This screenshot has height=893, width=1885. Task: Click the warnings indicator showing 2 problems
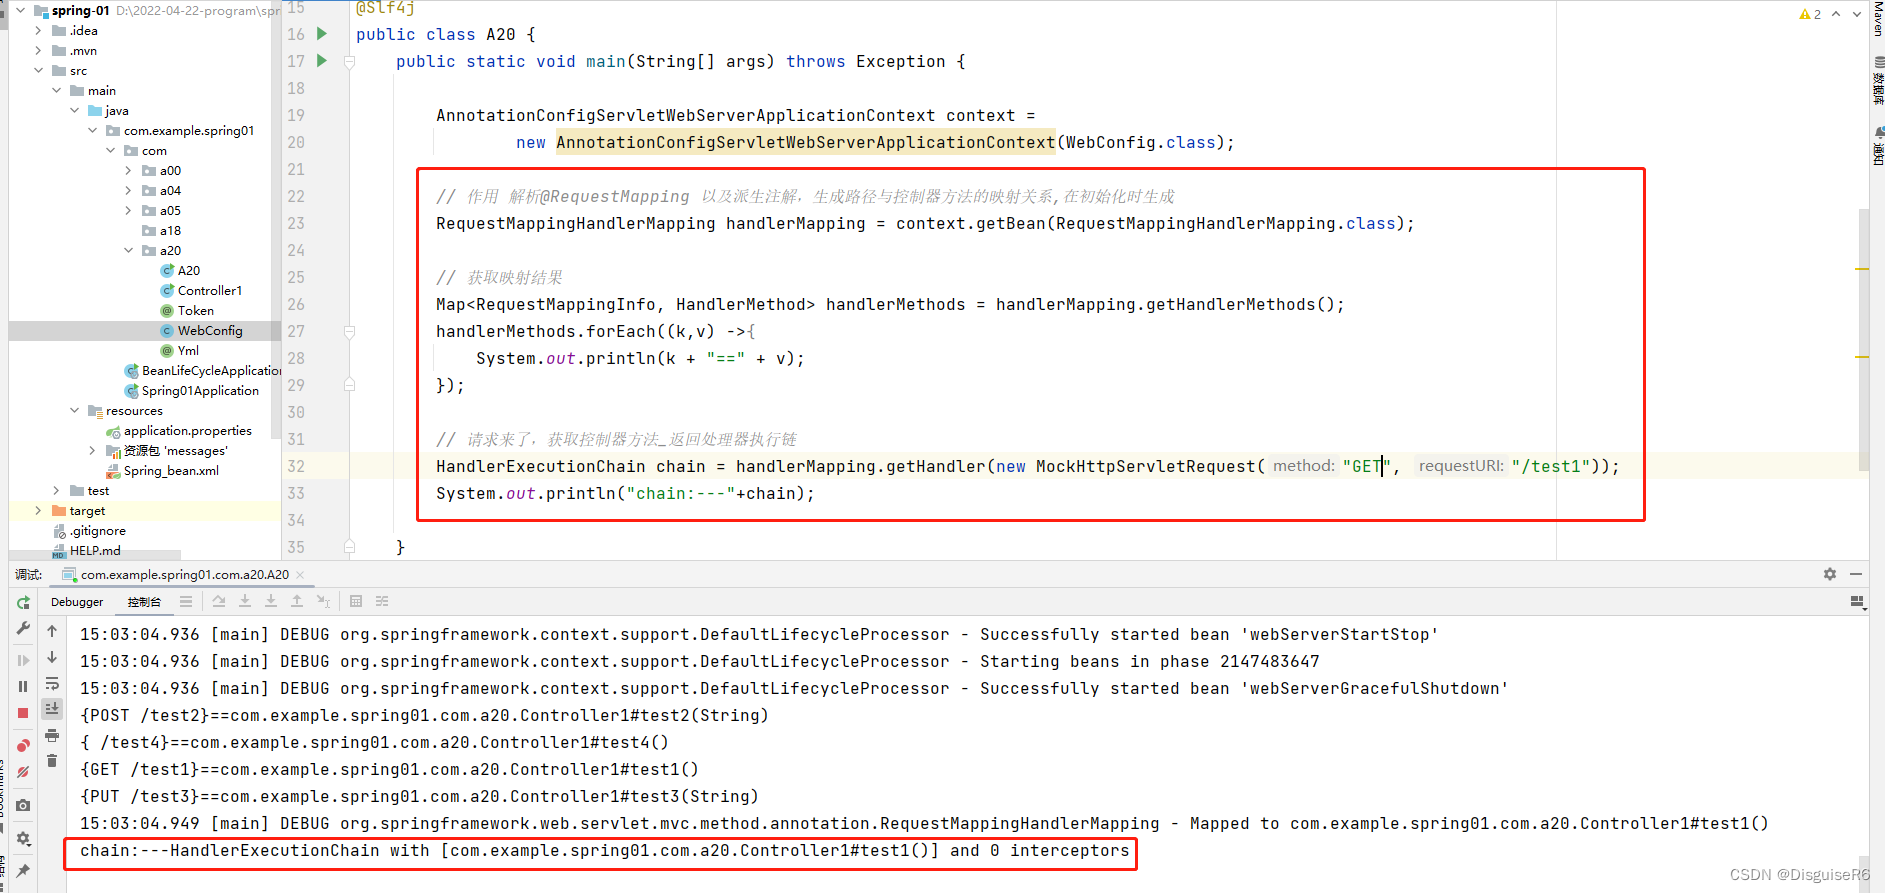[1810, 14]
